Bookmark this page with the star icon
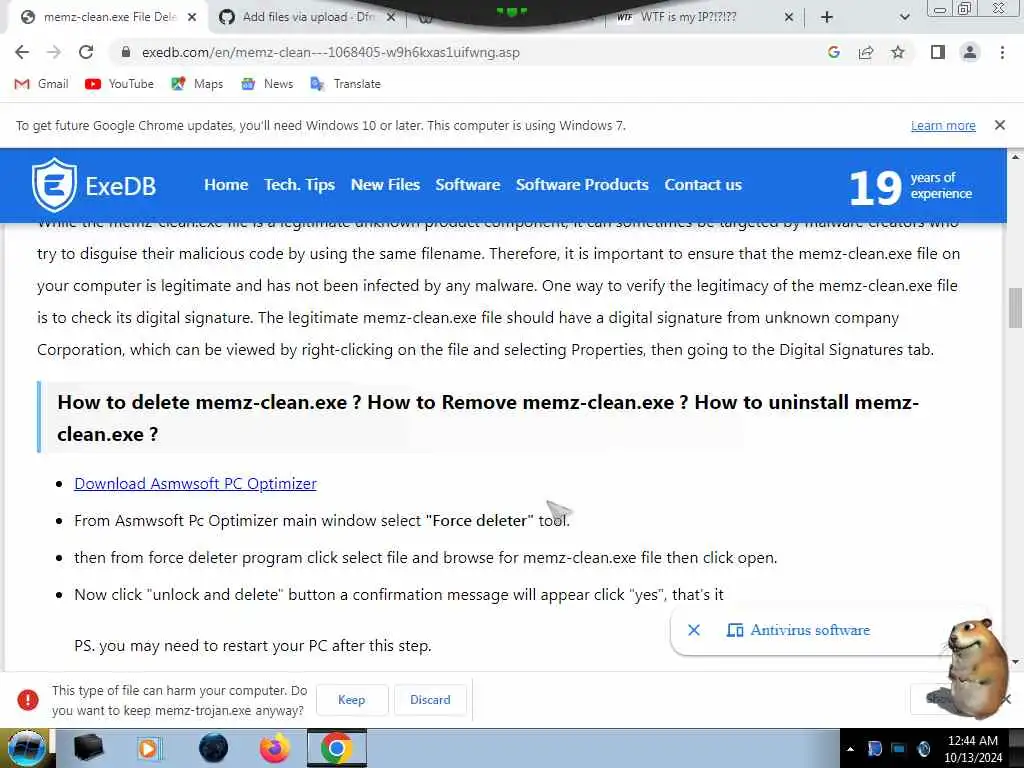1024x768 pixels. click(898, 52)
